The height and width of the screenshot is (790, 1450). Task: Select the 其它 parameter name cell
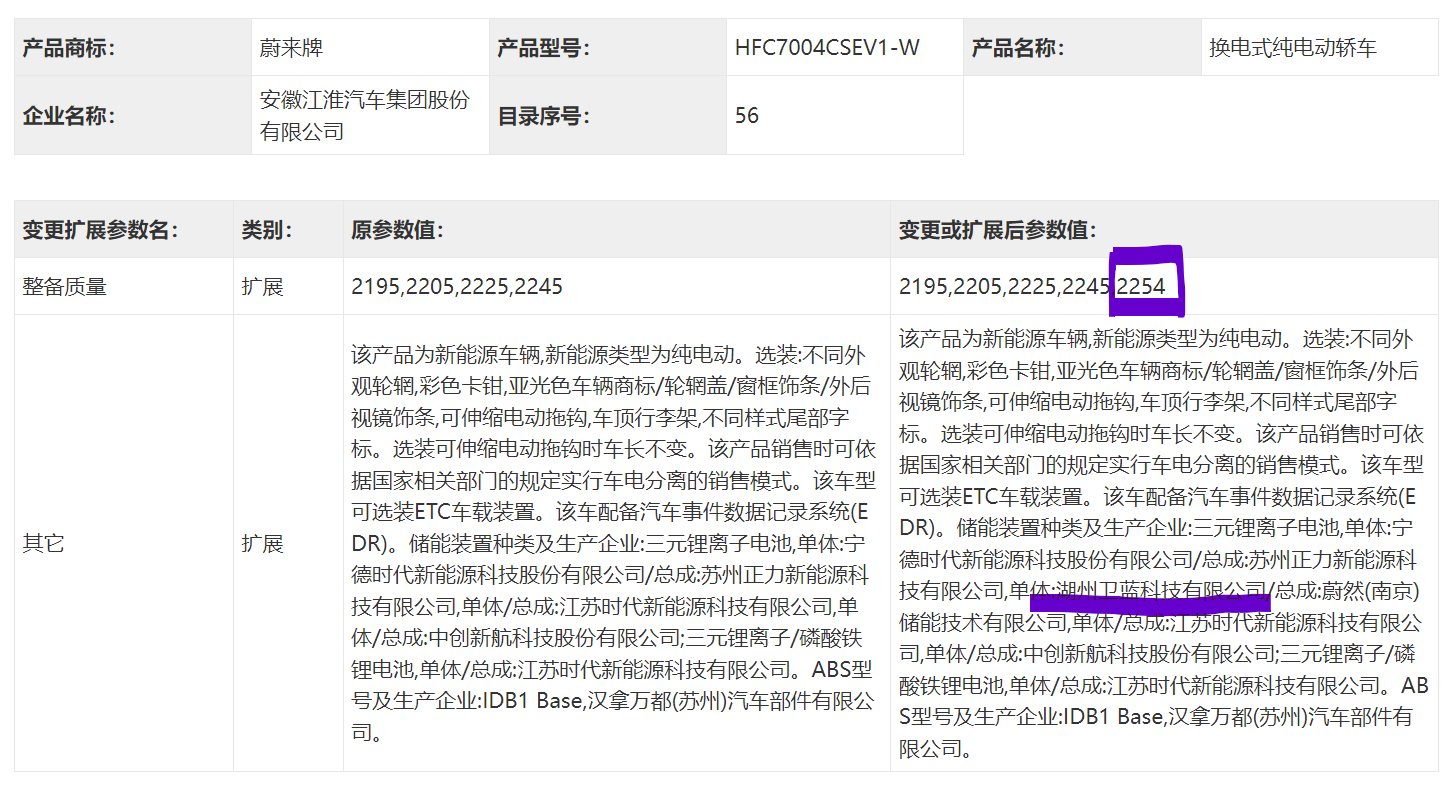(123, 543)
